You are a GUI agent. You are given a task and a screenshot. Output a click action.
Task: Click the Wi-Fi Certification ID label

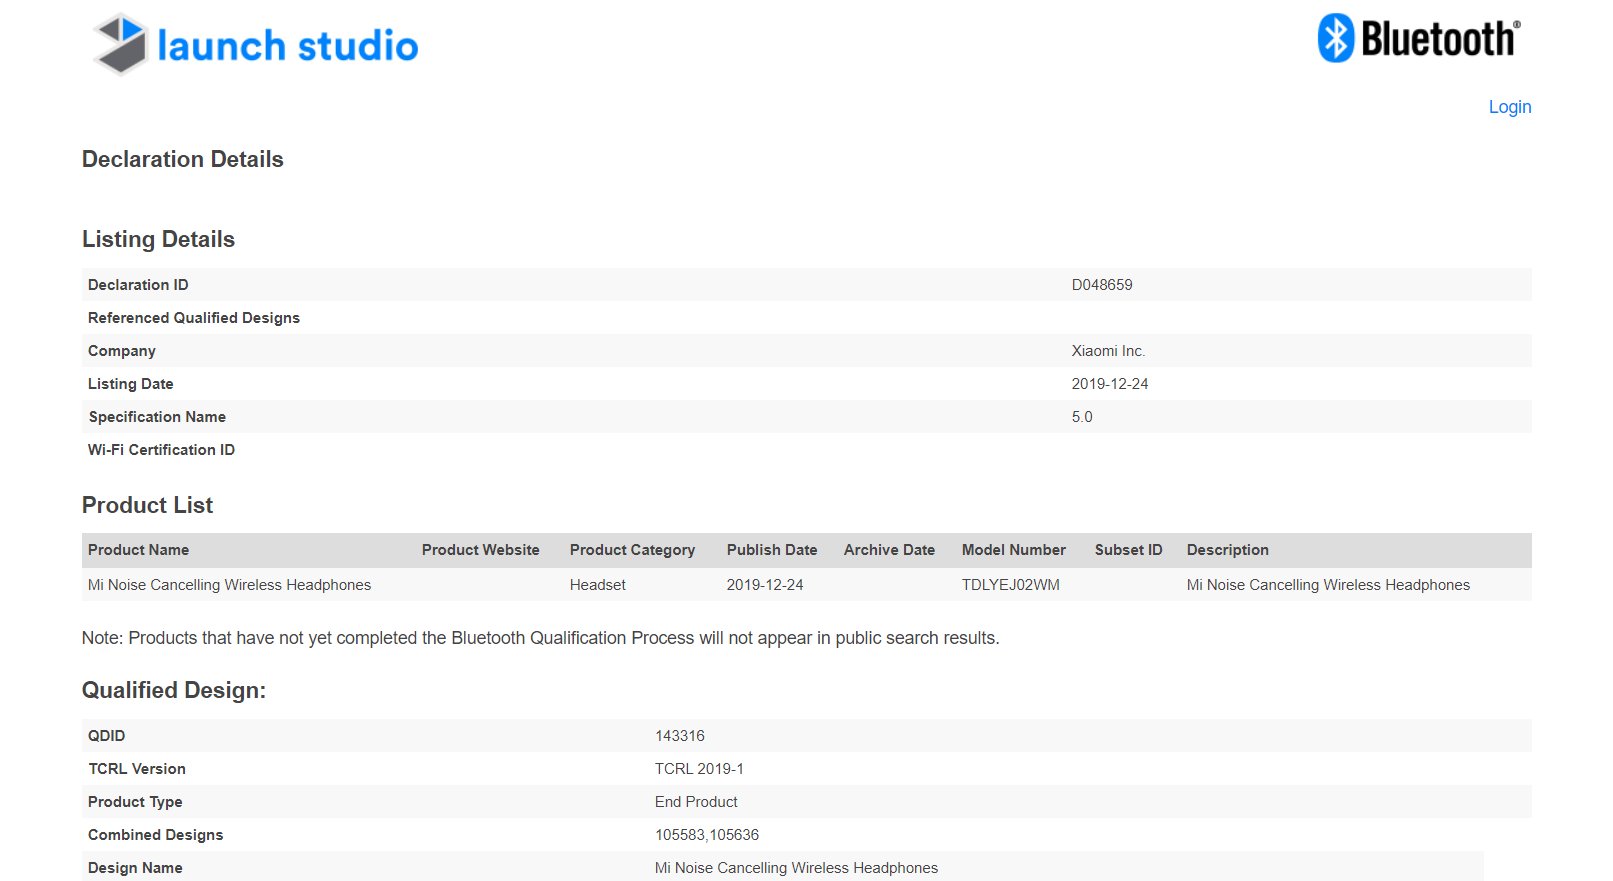[x=161, y=450]
